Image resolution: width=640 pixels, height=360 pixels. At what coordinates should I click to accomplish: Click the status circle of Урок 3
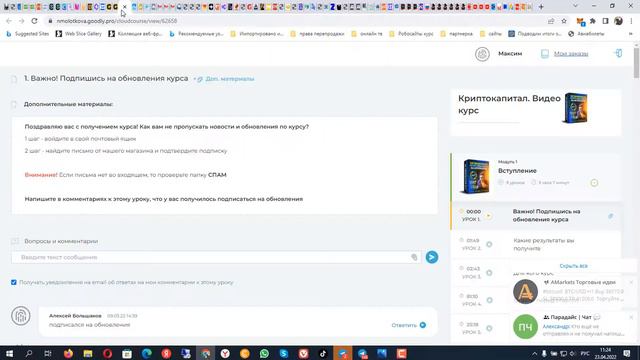pos(489,272)
